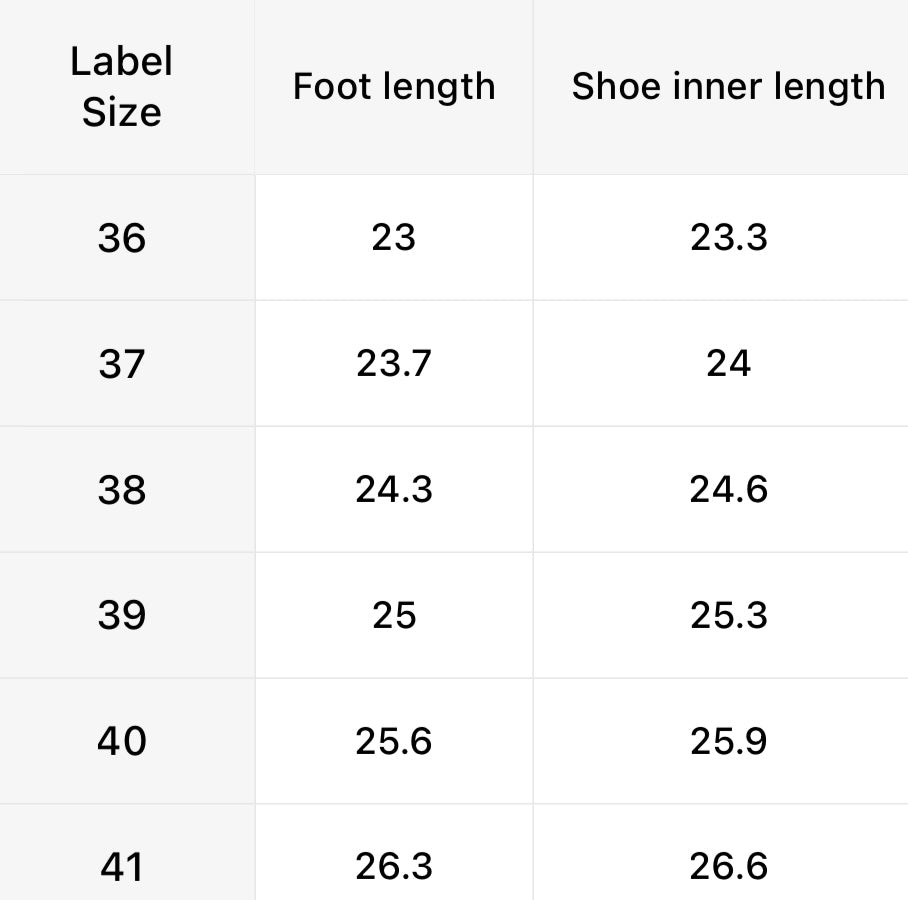Screen dimensions: 908x900
Task: Select label size 37 cell
Action: click(x=122, y=364)
